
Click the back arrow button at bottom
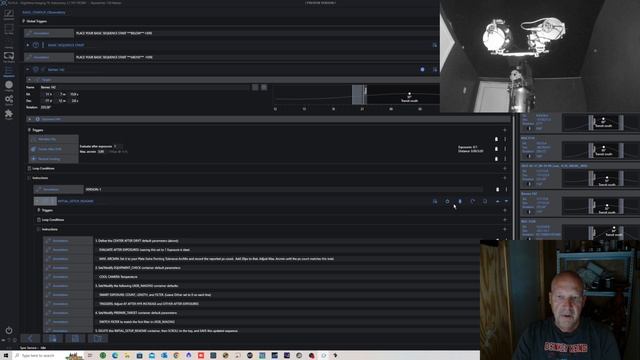pyautogui.click(x=30, y=338)
